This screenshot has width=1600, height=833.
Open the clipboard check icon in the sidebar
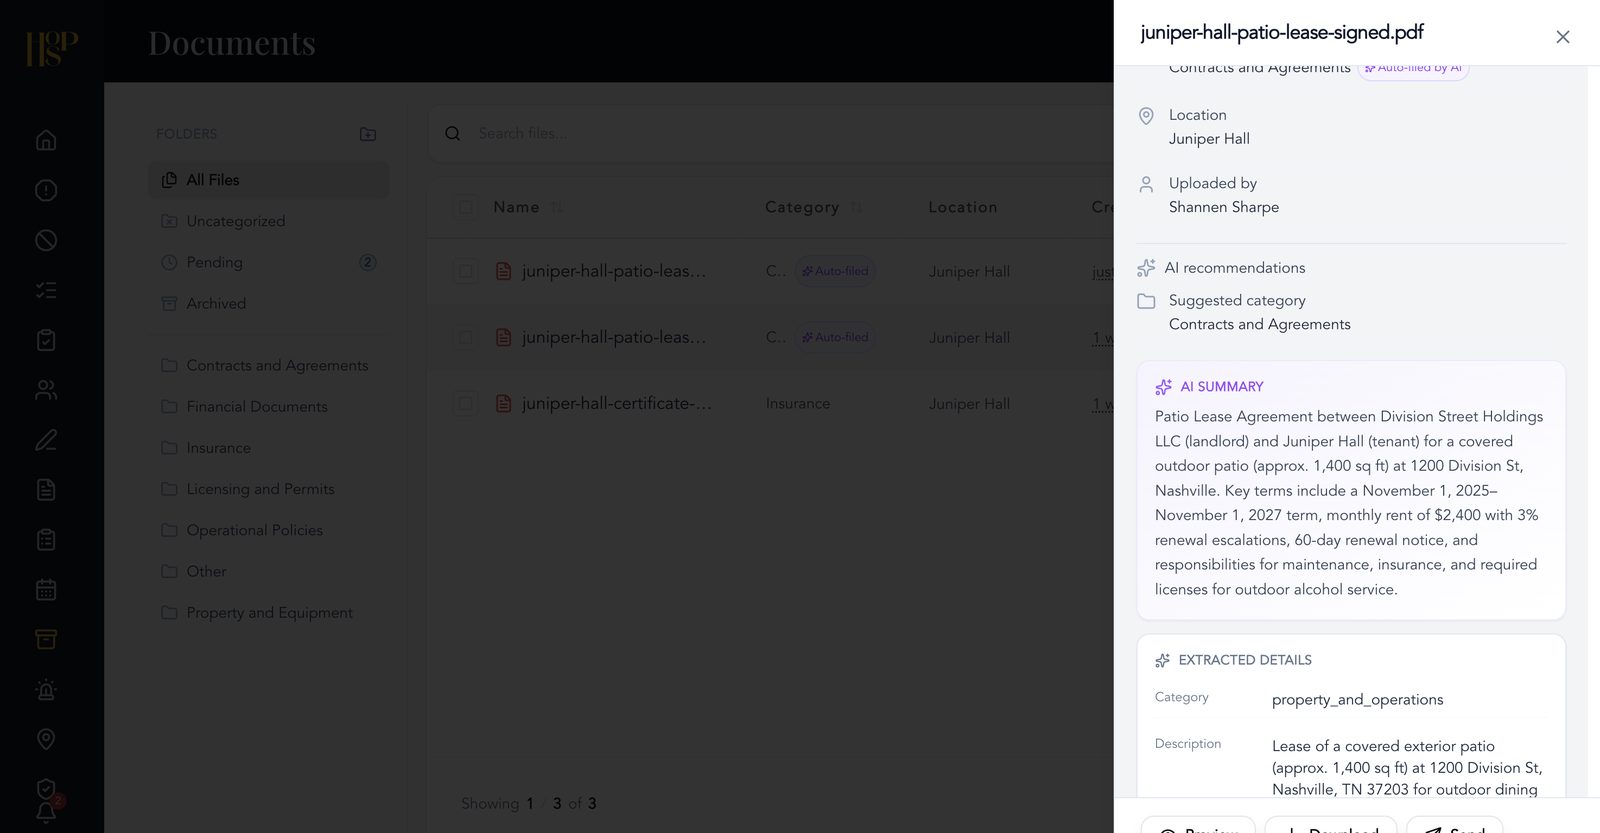(x=46, y=340)
